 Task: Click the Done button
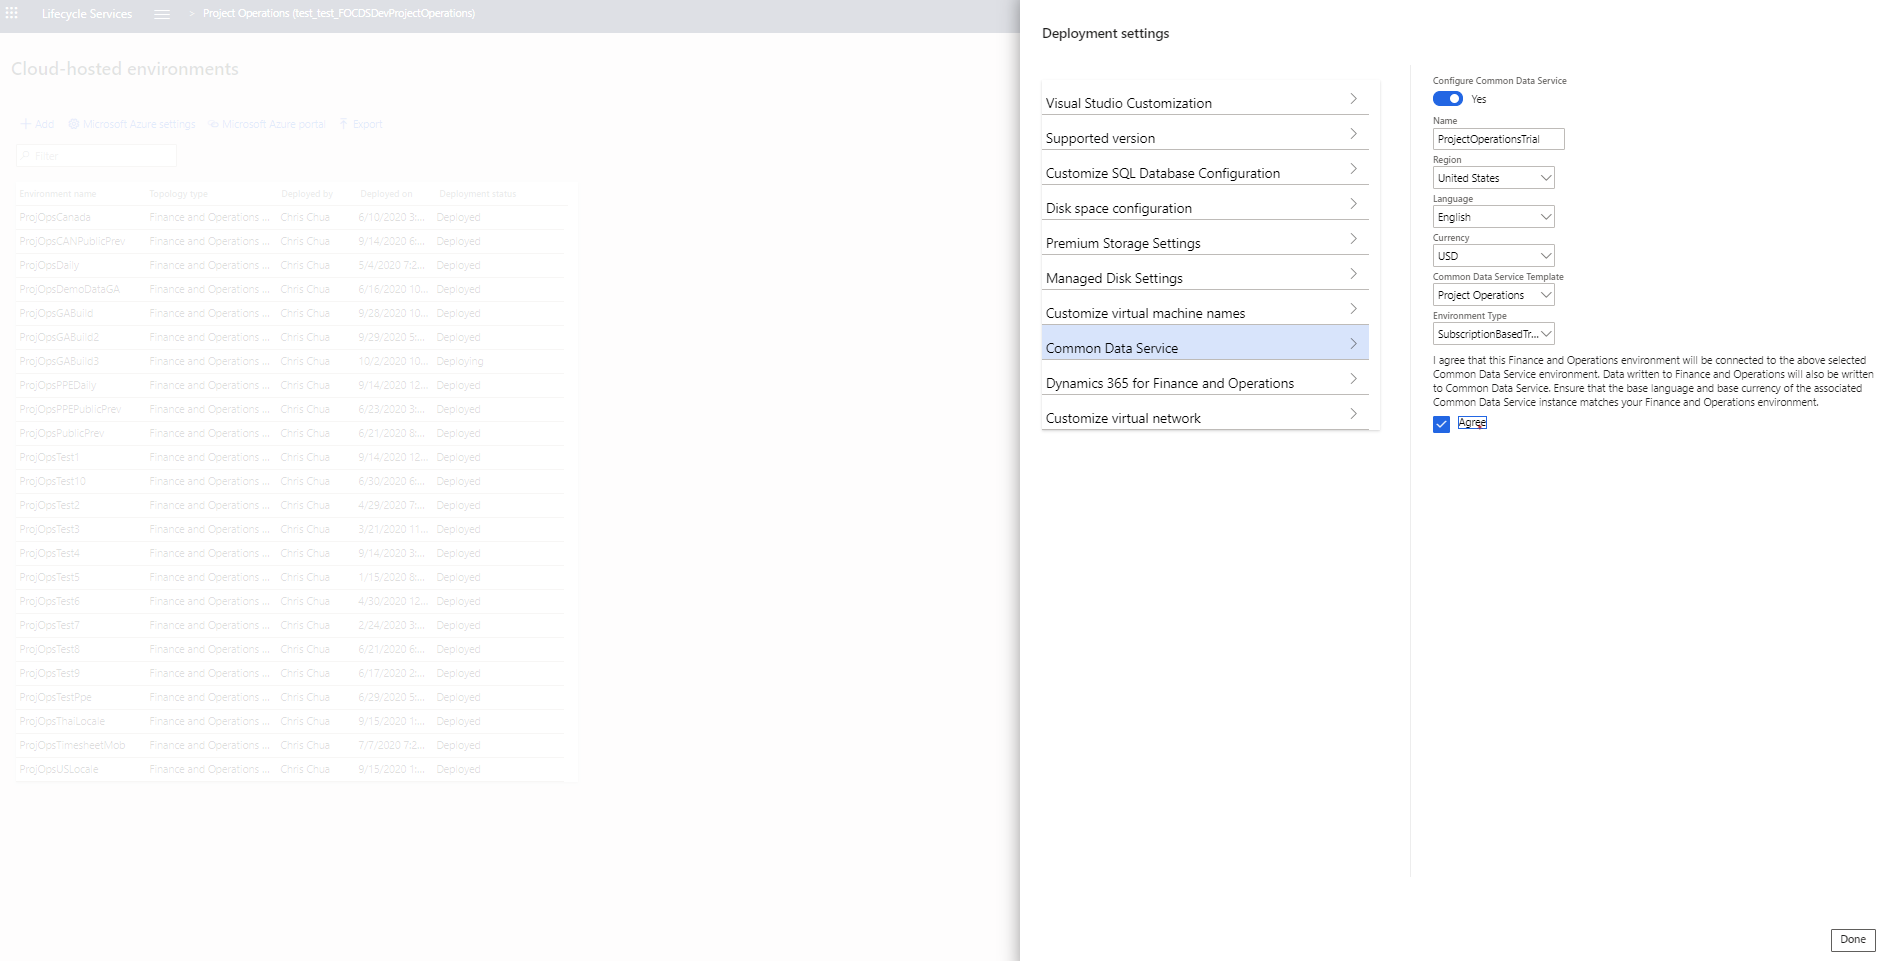tap(1853, 940)
